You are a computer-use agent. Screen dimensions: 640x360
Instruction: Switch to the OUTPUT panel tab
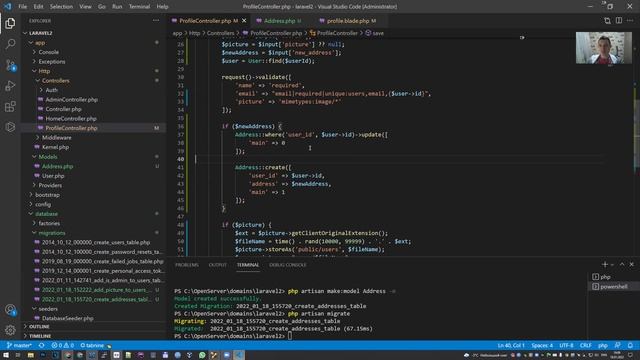coord(218,265)
